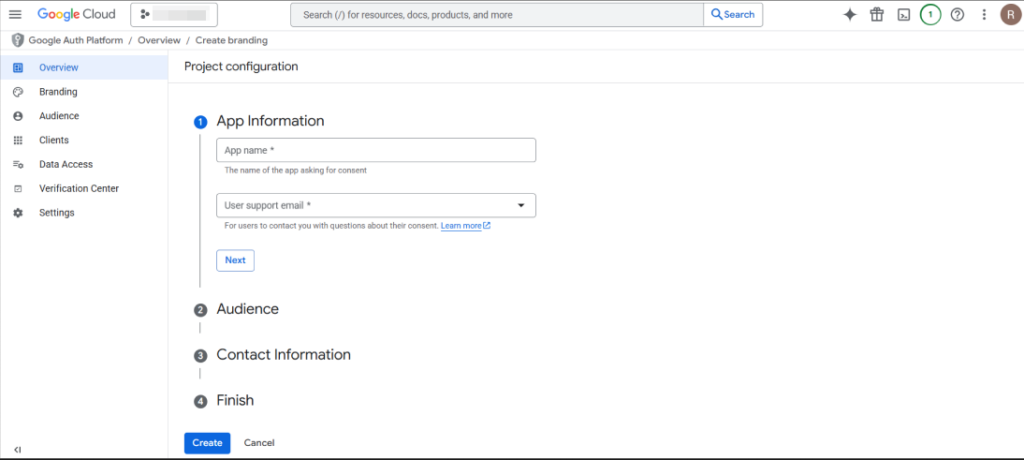Click the Cancel button
The width and height of the screenshot is (1024, 460).
pyautogui.click(x=259, y=443)
